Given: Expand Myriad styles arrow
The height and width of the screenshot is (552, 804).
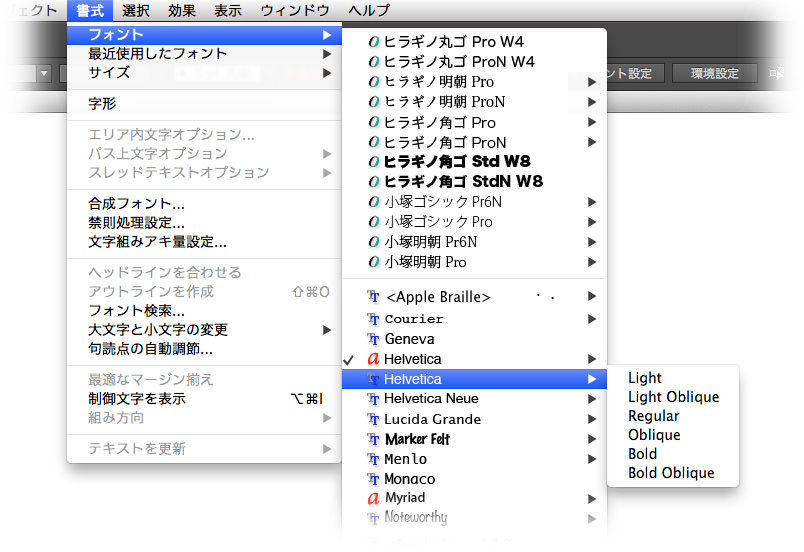Looking at the screenshot, I should (x=592, y=499).
